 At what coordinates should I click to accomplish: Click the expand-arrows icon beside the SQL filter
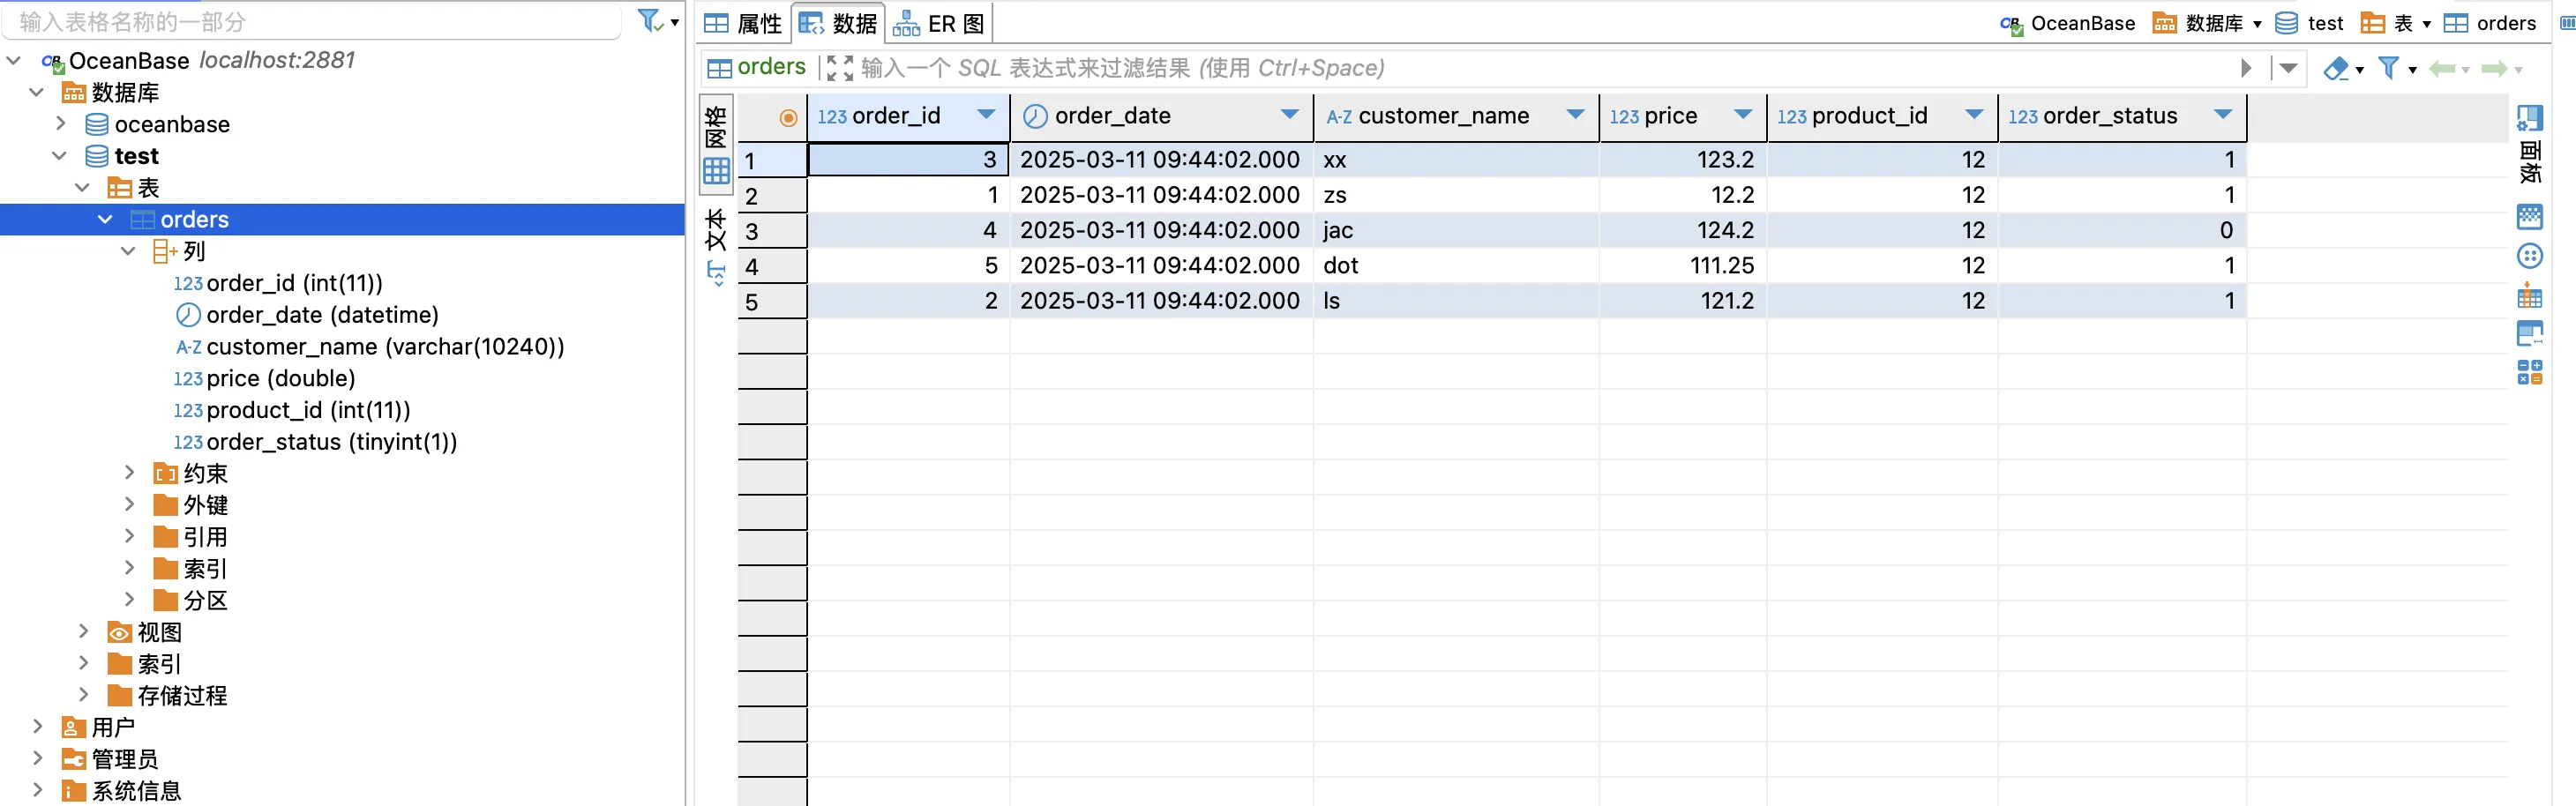[840, 68]
